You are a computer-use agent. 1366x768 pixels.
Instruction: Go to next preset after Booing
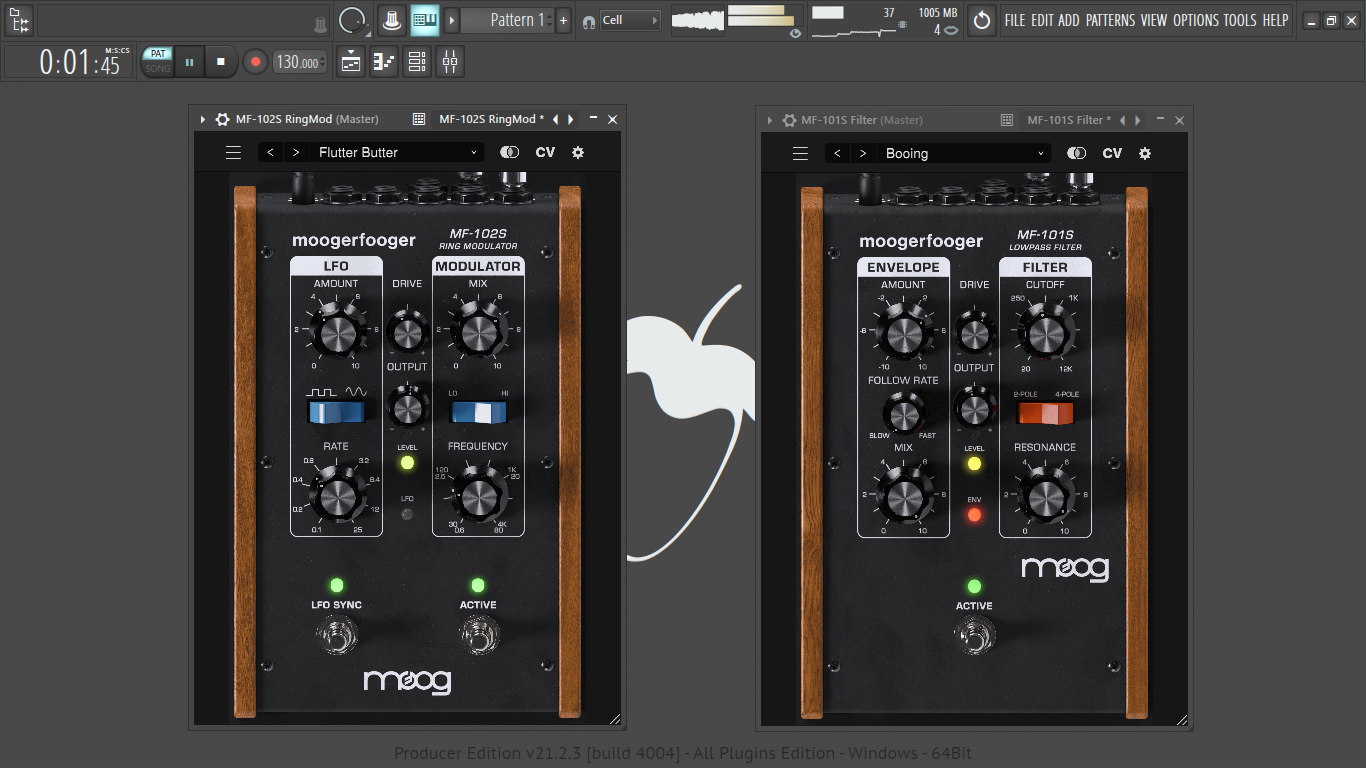pyautogui.click(x=862, y=153)
